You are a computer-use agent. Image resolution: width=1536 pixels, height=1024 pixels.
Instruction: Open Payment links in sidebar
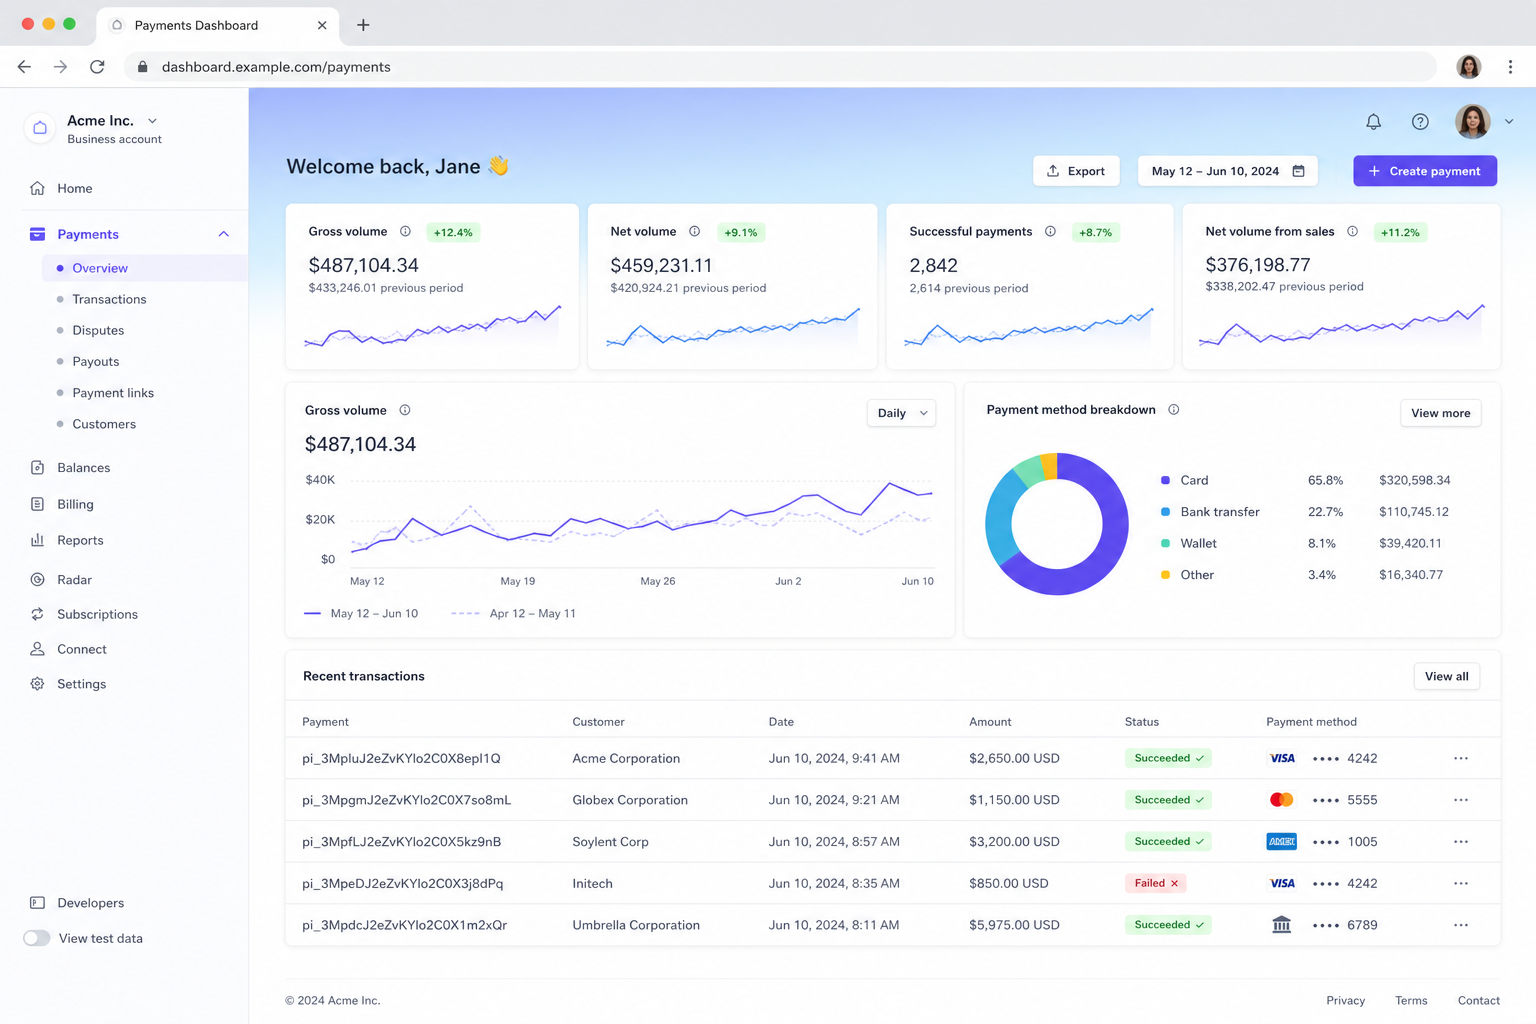point(113,393)
